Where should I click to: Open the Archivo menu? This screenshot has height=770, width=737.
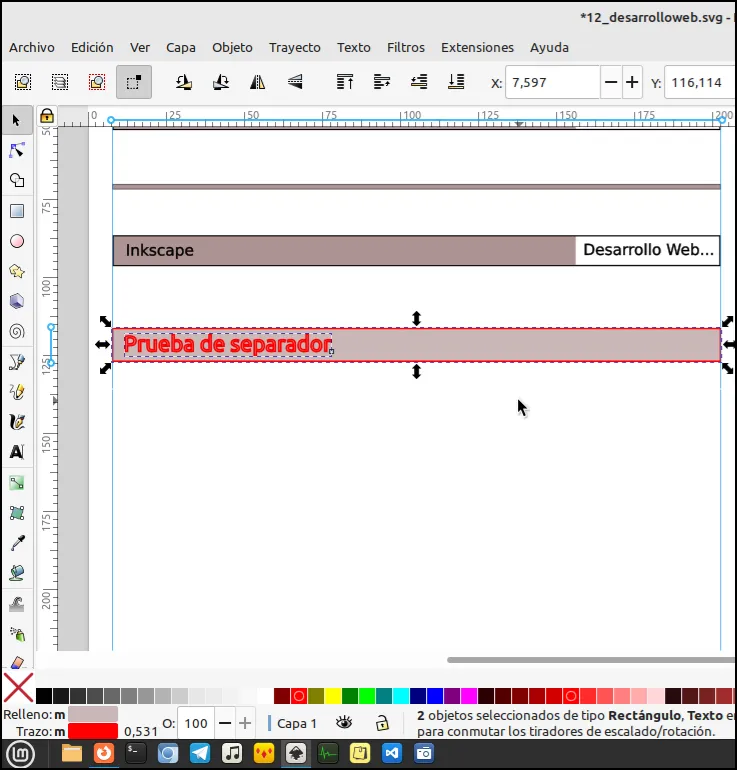click(32, 48)
